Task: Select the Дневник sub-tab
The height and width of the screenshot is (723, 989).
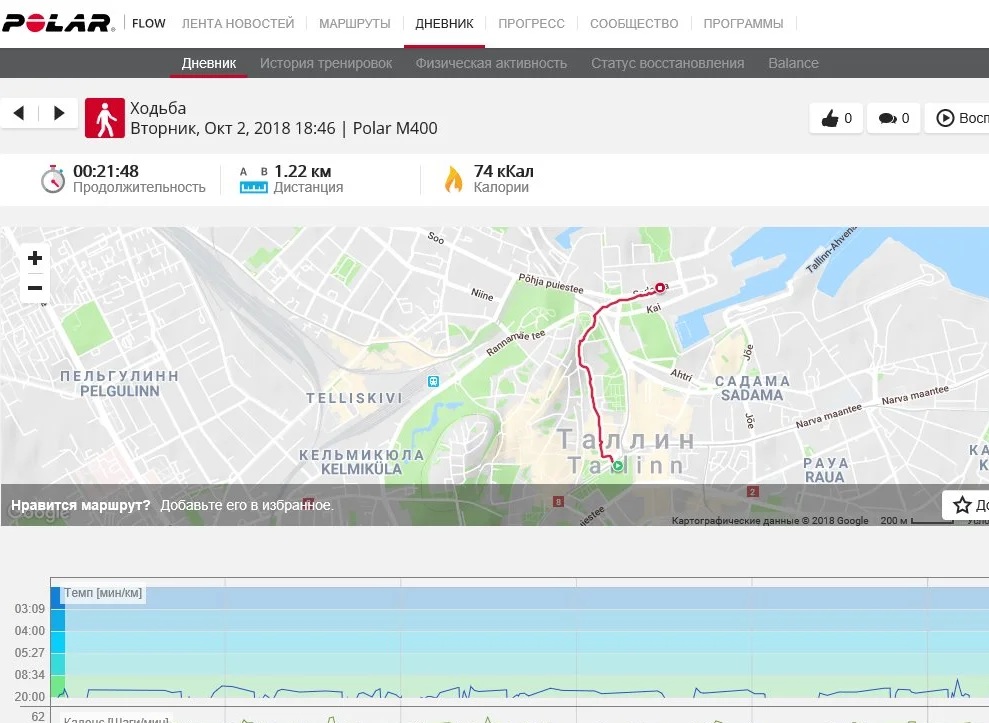Action: pos(209,63)
